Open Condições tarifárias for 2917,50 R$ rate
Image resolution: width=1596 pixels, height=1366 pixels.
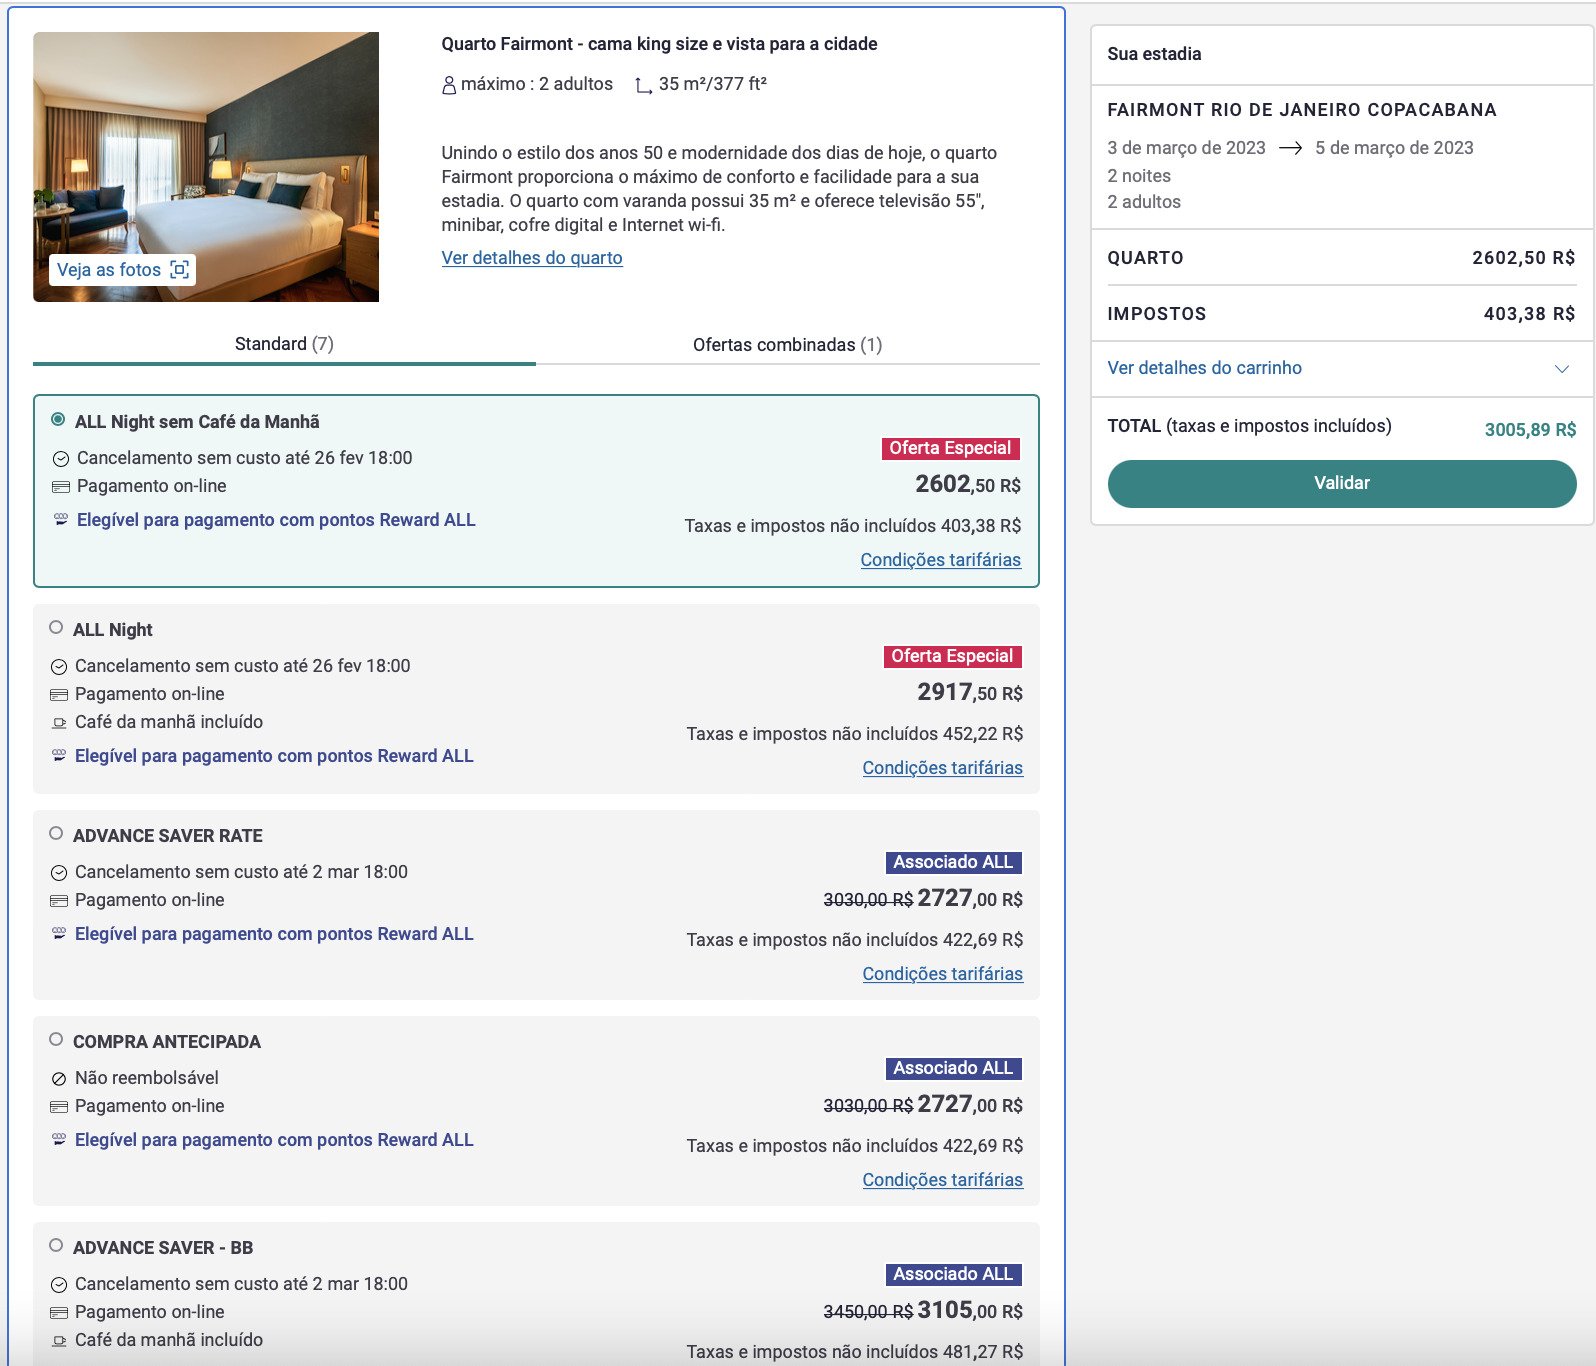point(942,768)
